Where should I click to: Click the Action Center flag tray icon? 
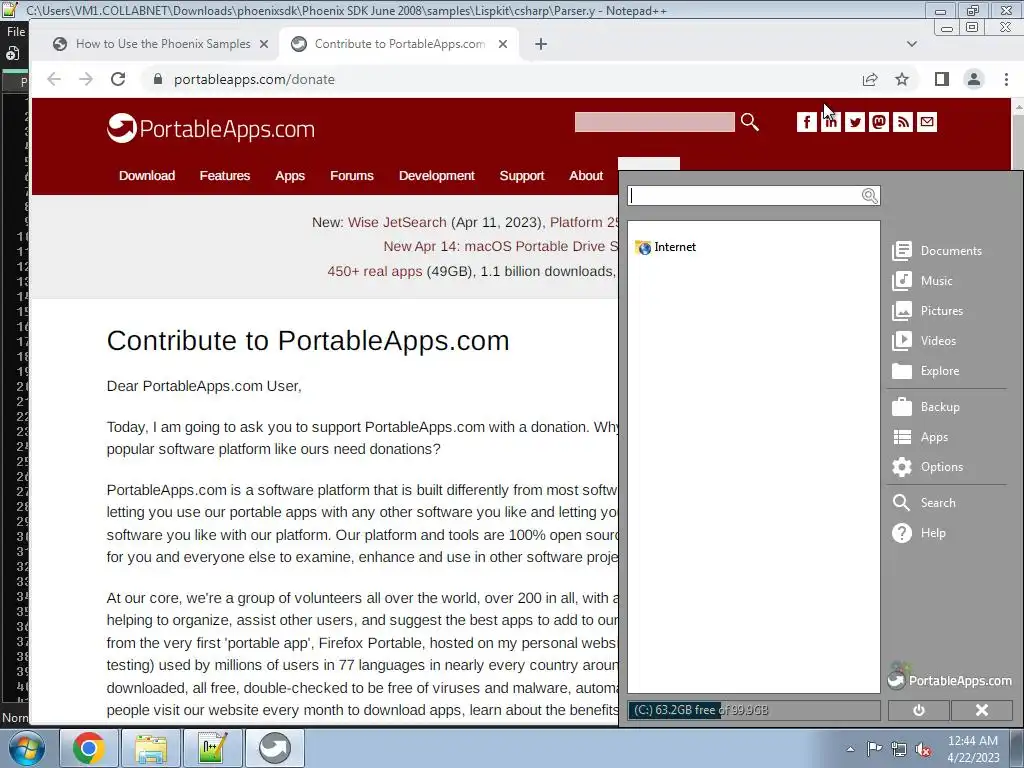[x=874, y=749]
